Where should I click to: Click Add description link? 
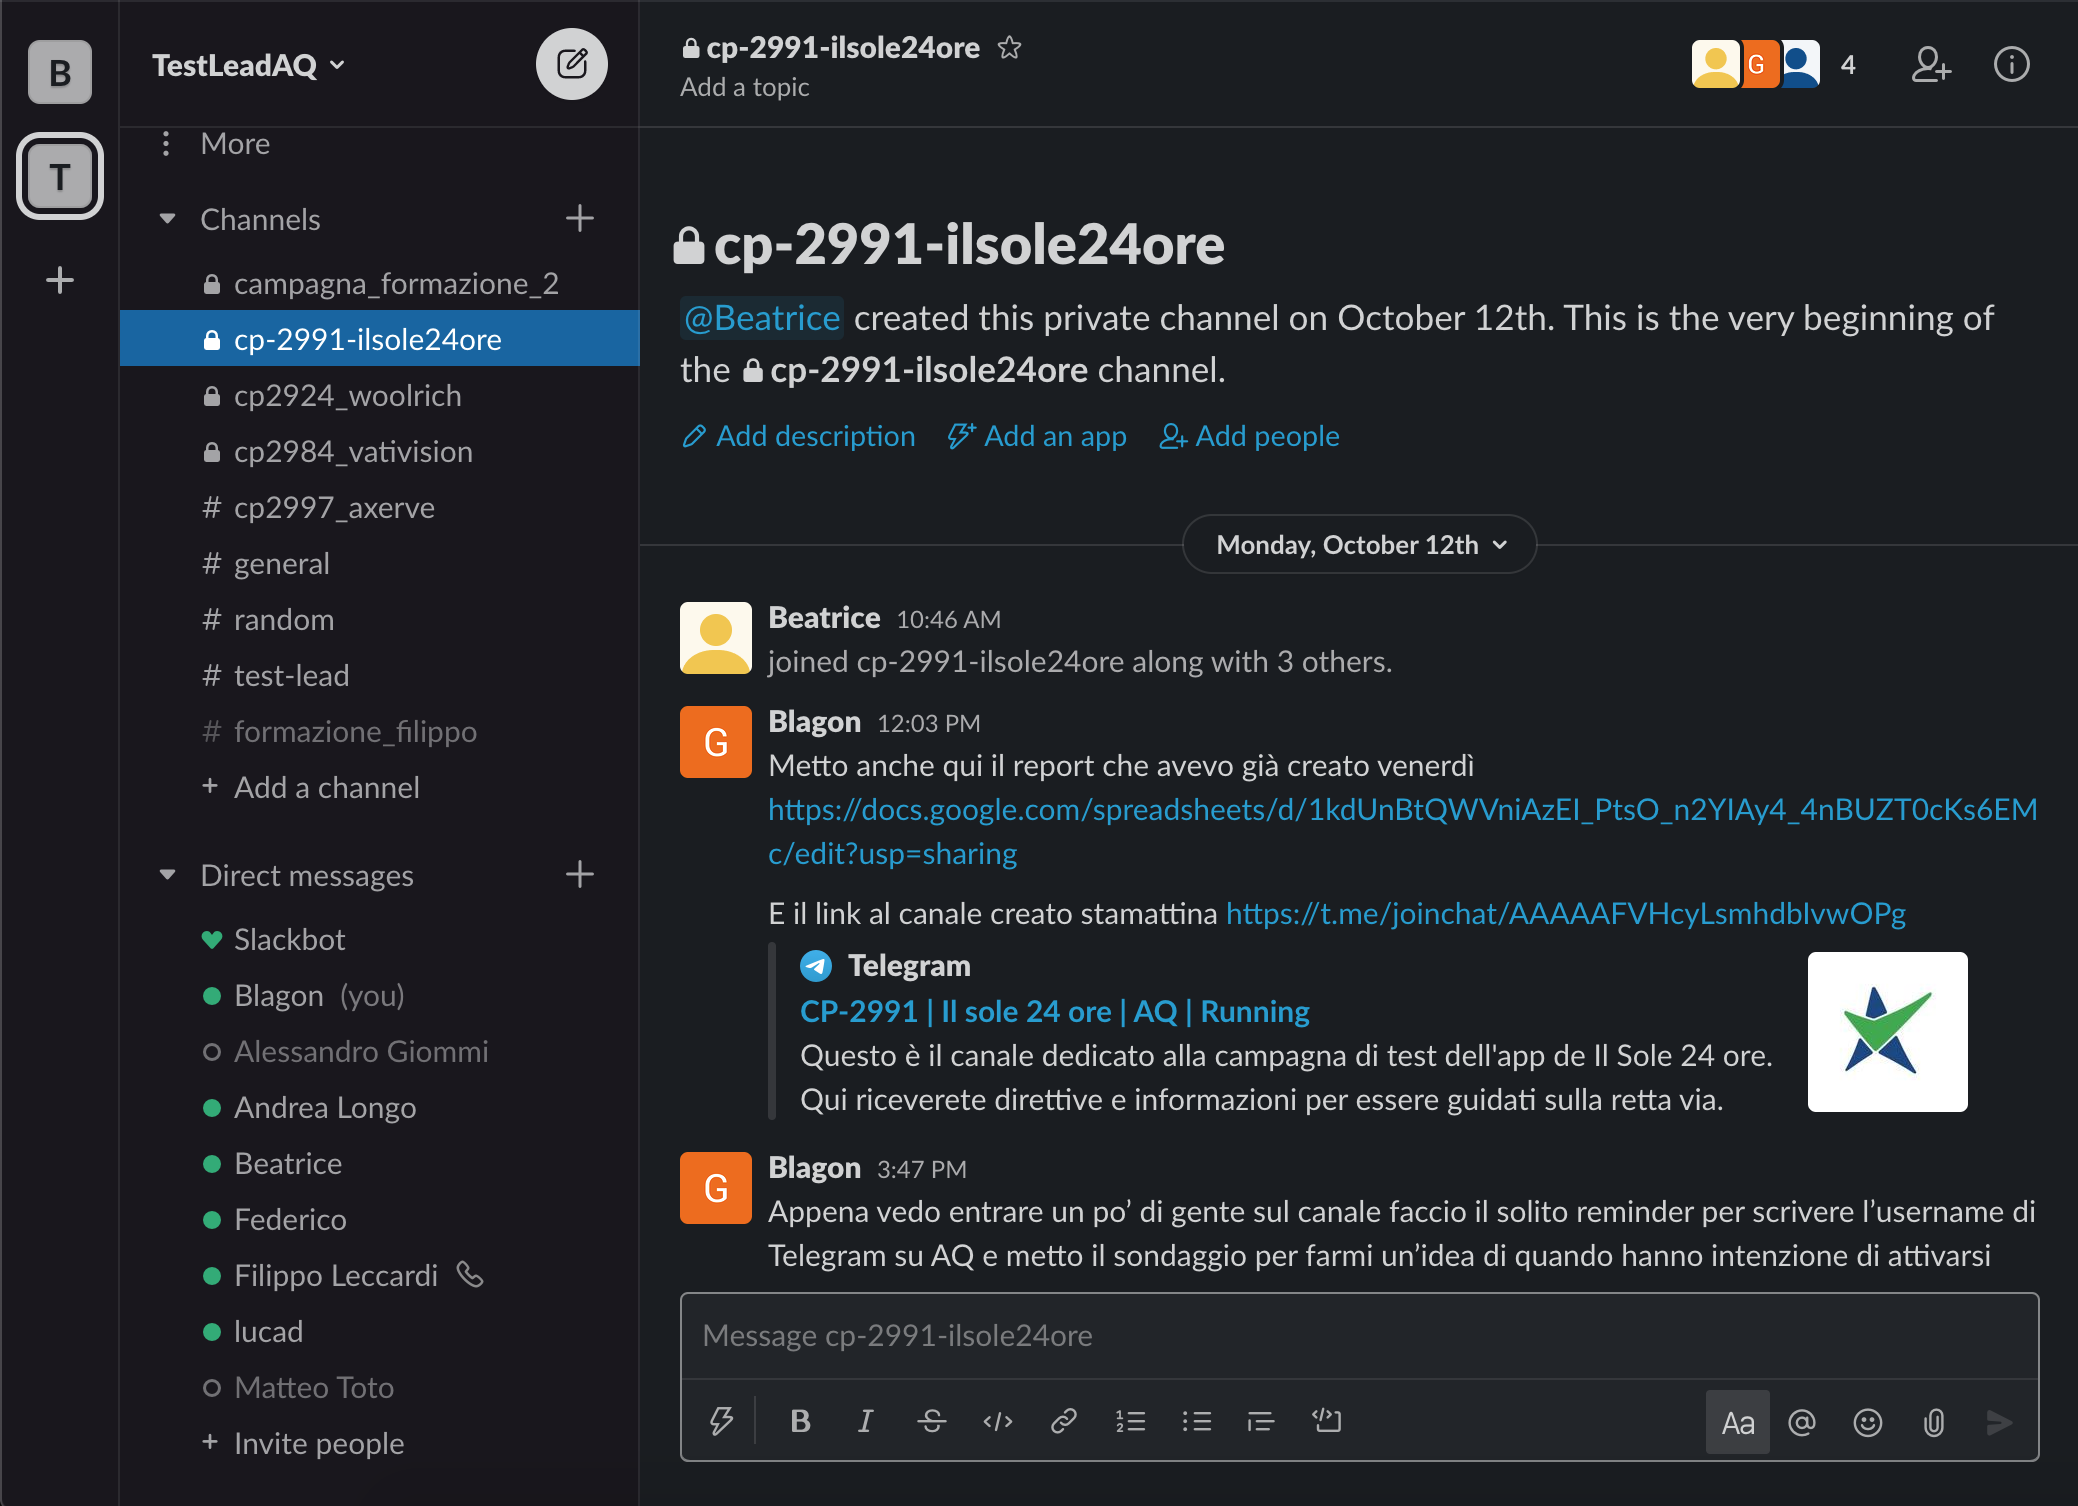click(798, 436)
